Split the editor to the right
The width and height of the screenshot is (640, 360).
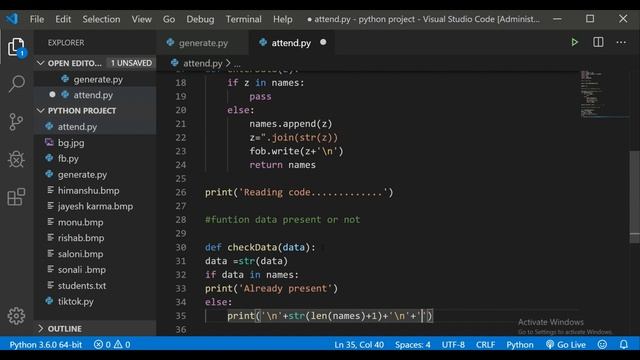coord(598,42)
